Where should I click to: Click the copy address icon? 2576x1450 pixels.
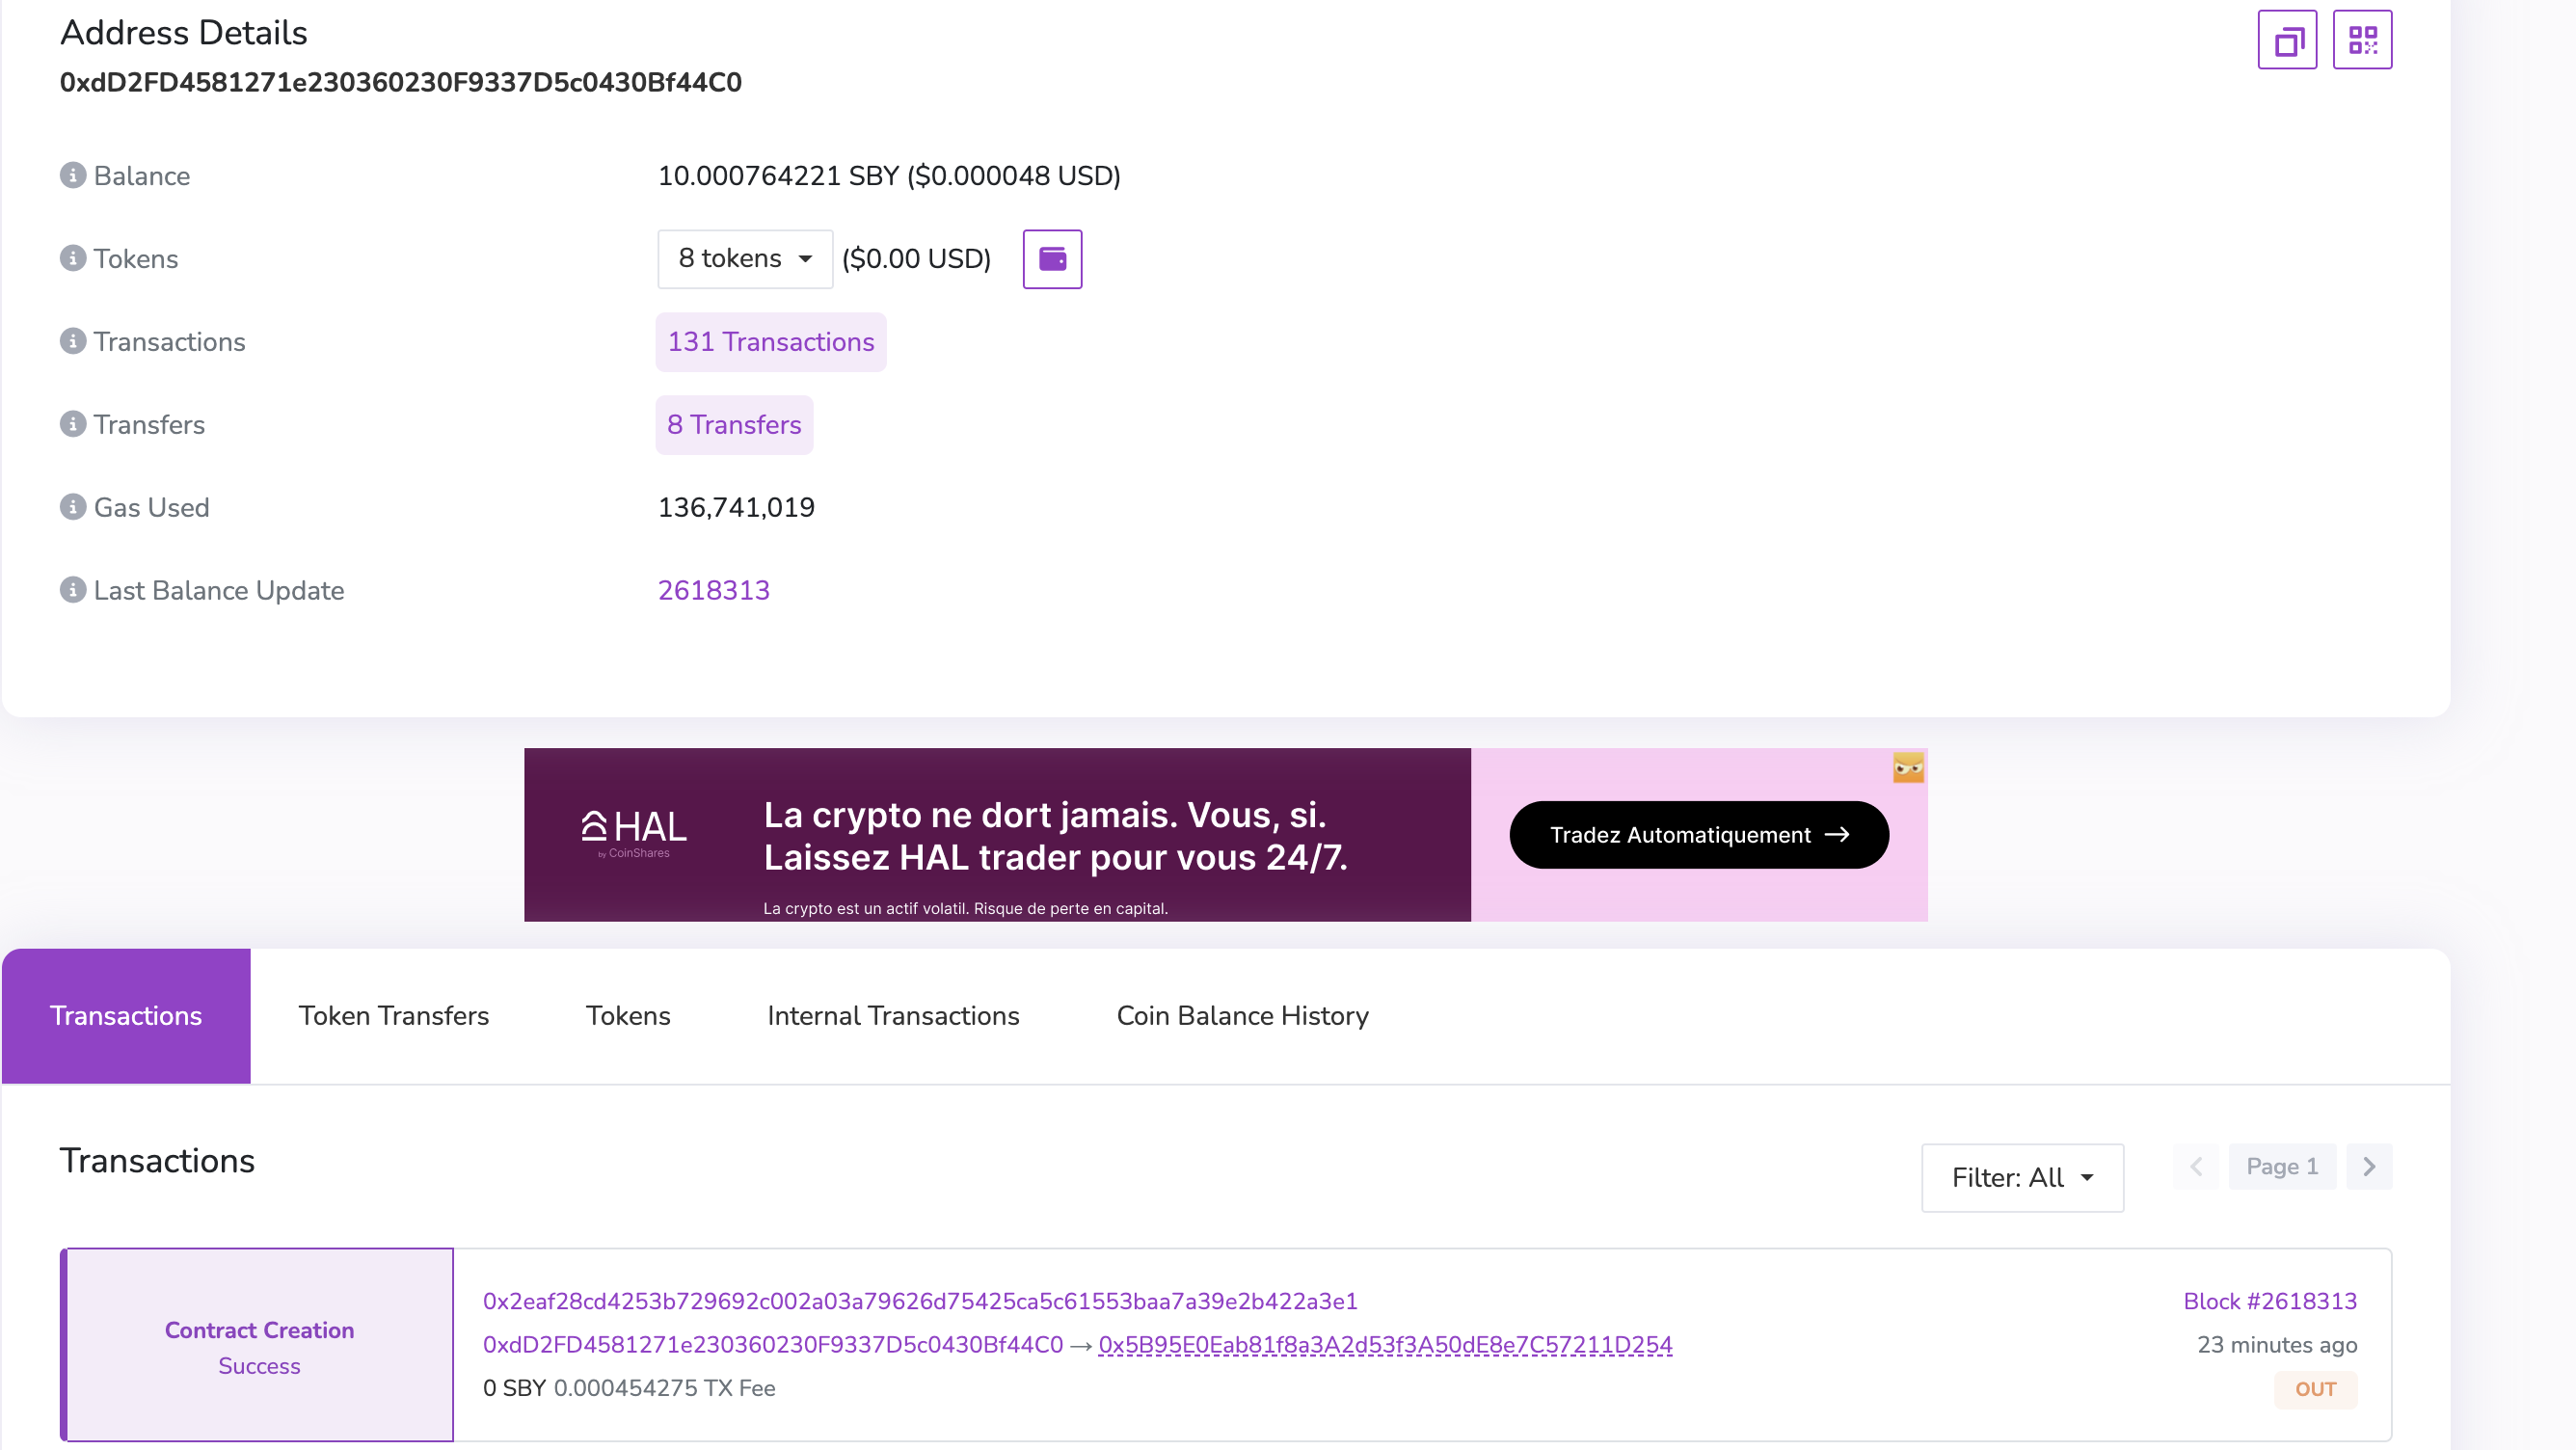coord(2287,40)
